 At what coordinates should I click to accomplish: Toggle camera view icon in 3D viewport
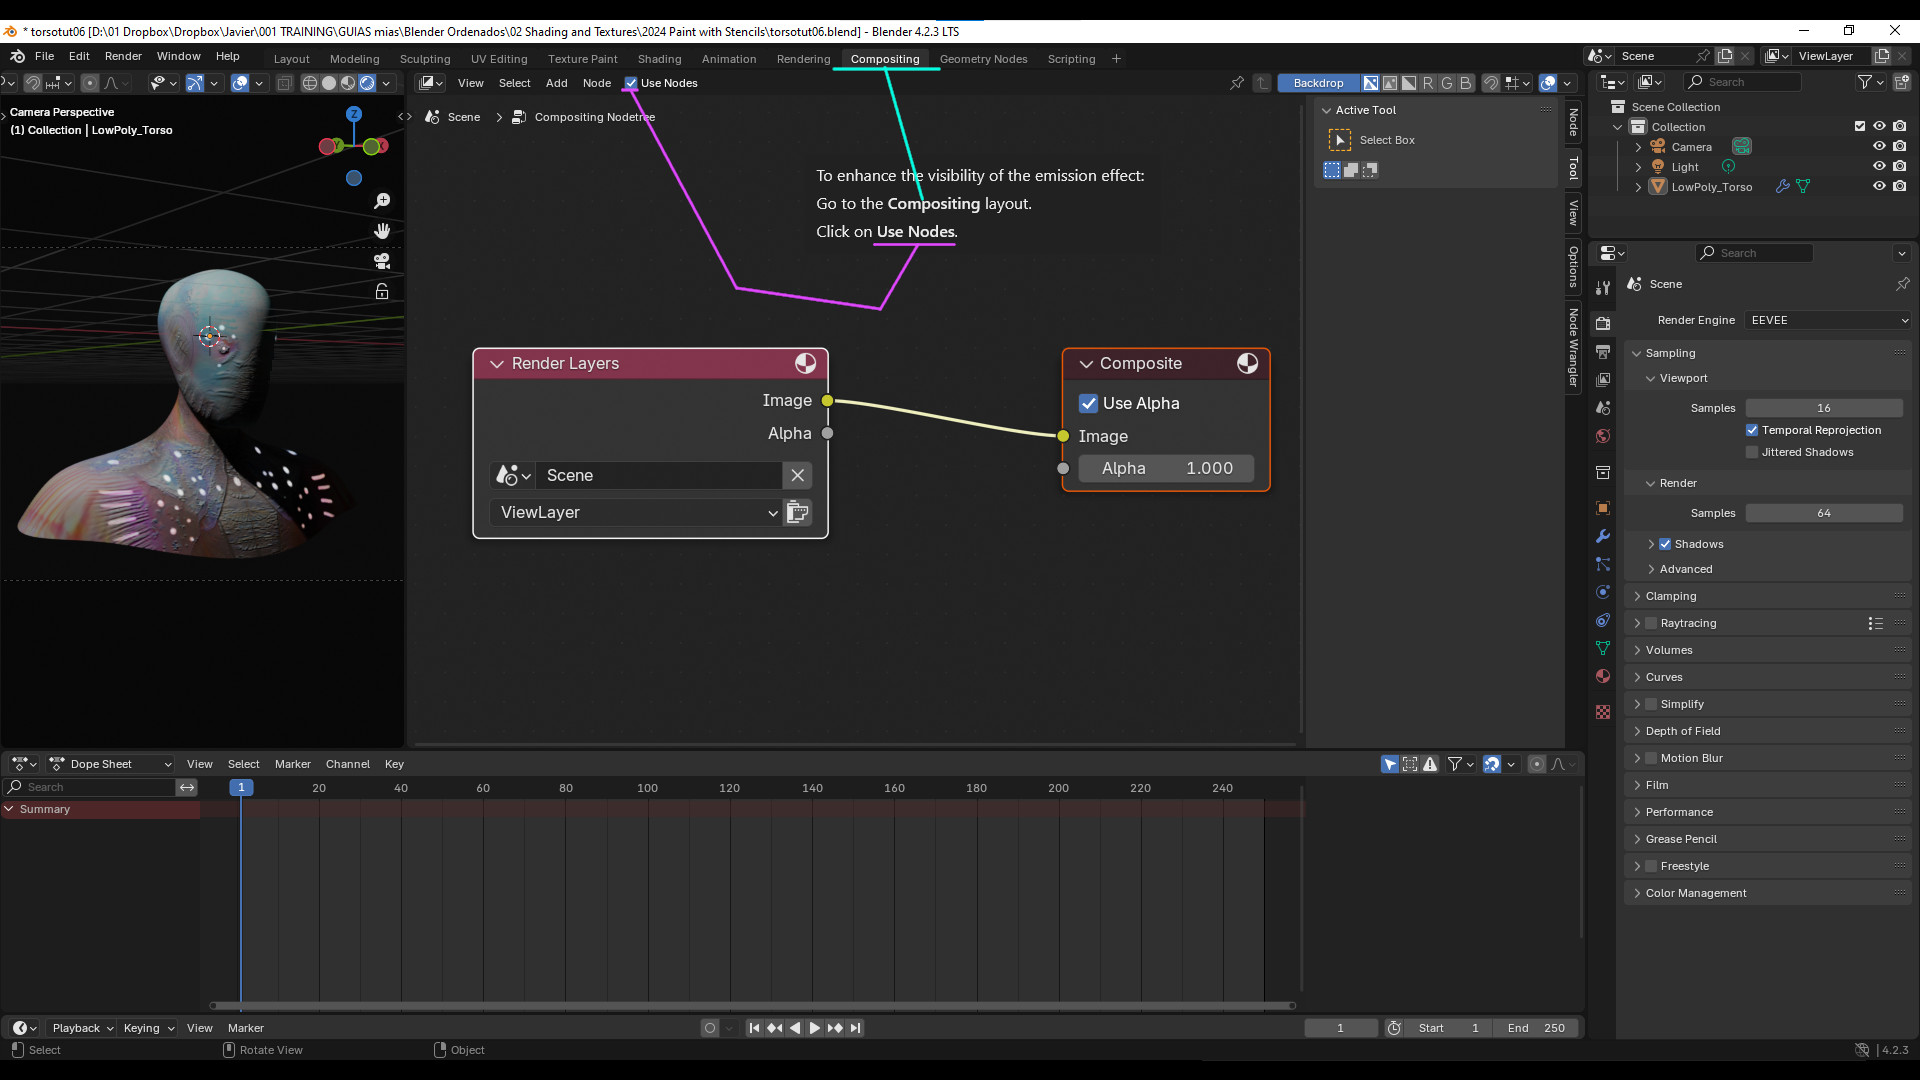pos(382,261)
